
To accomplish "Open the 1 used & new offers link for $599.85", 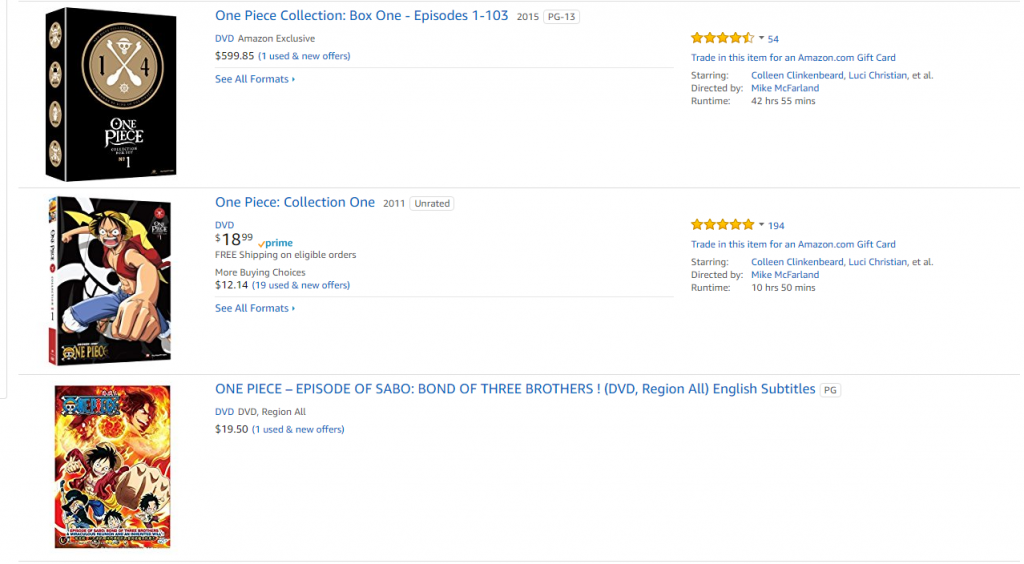I will (x=304, y=56).
